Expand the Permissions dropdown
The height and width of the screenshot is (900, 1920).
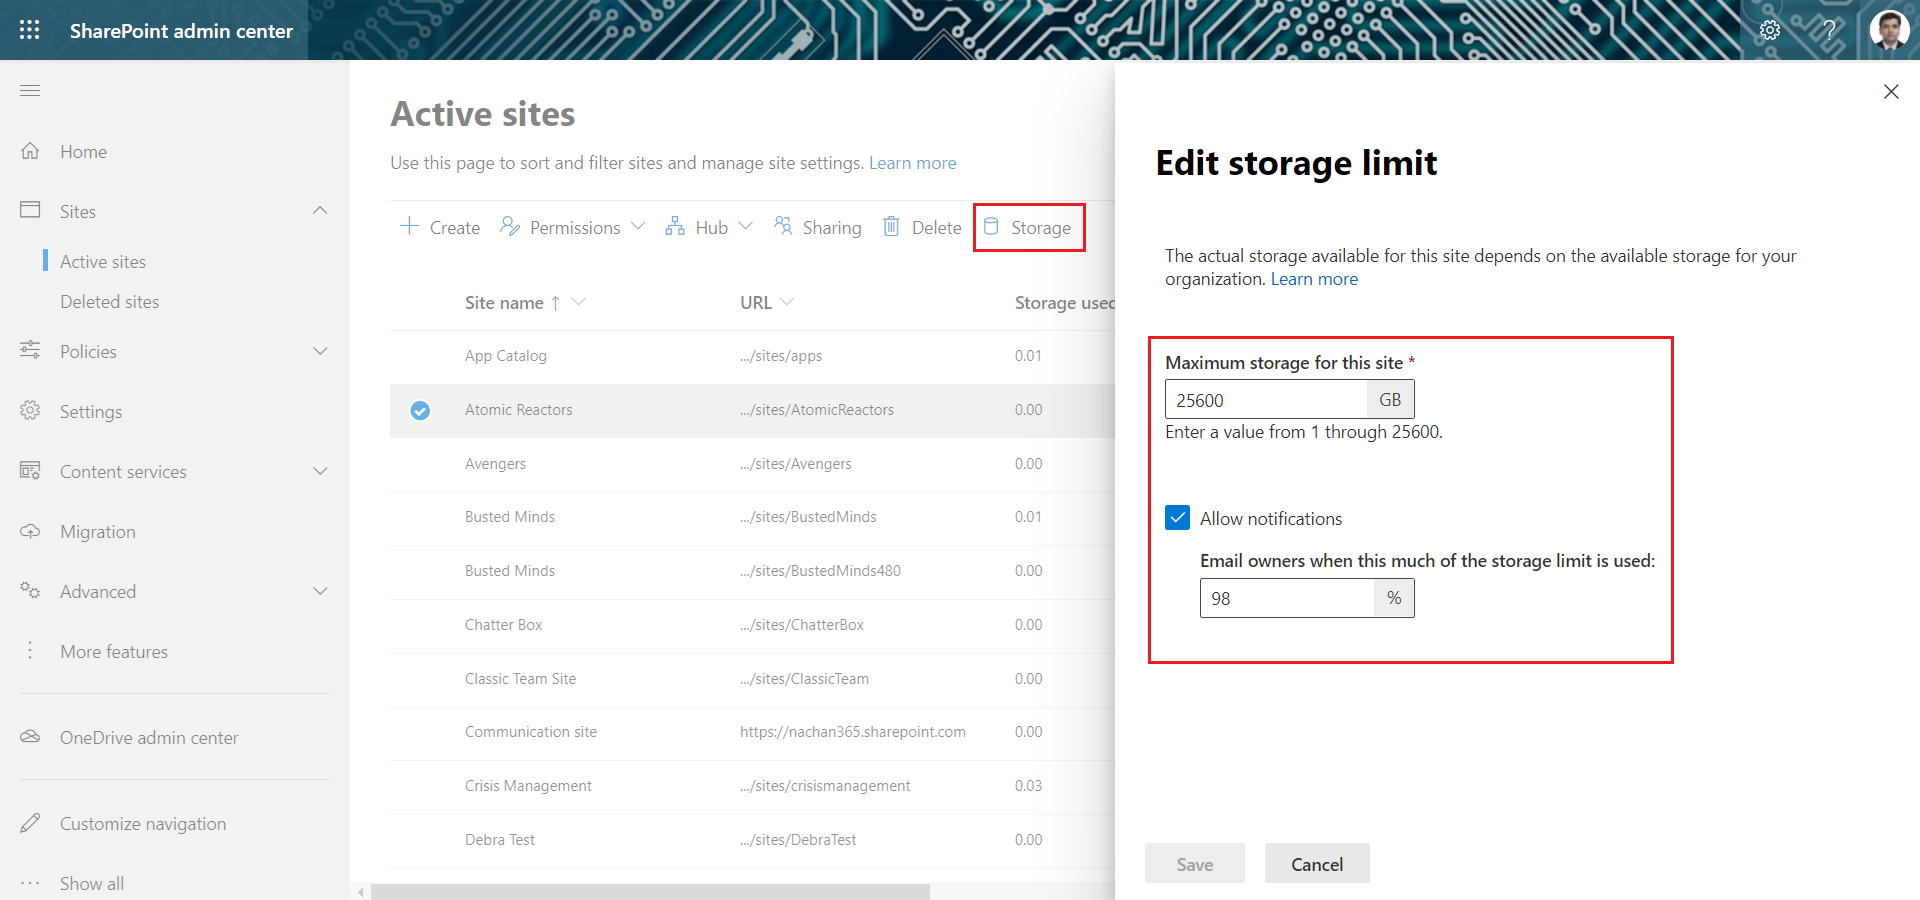[x=573, y=228]
